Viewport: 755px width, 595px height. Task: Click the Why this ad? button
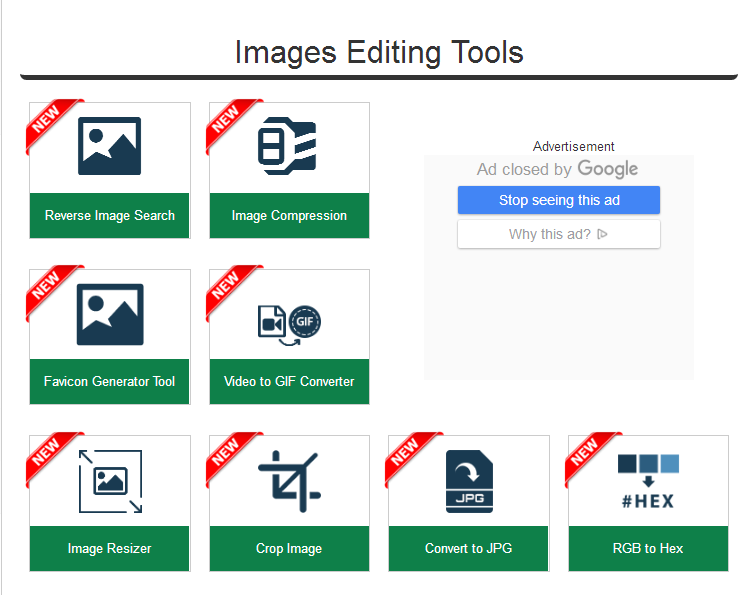[x=558, y=235]
